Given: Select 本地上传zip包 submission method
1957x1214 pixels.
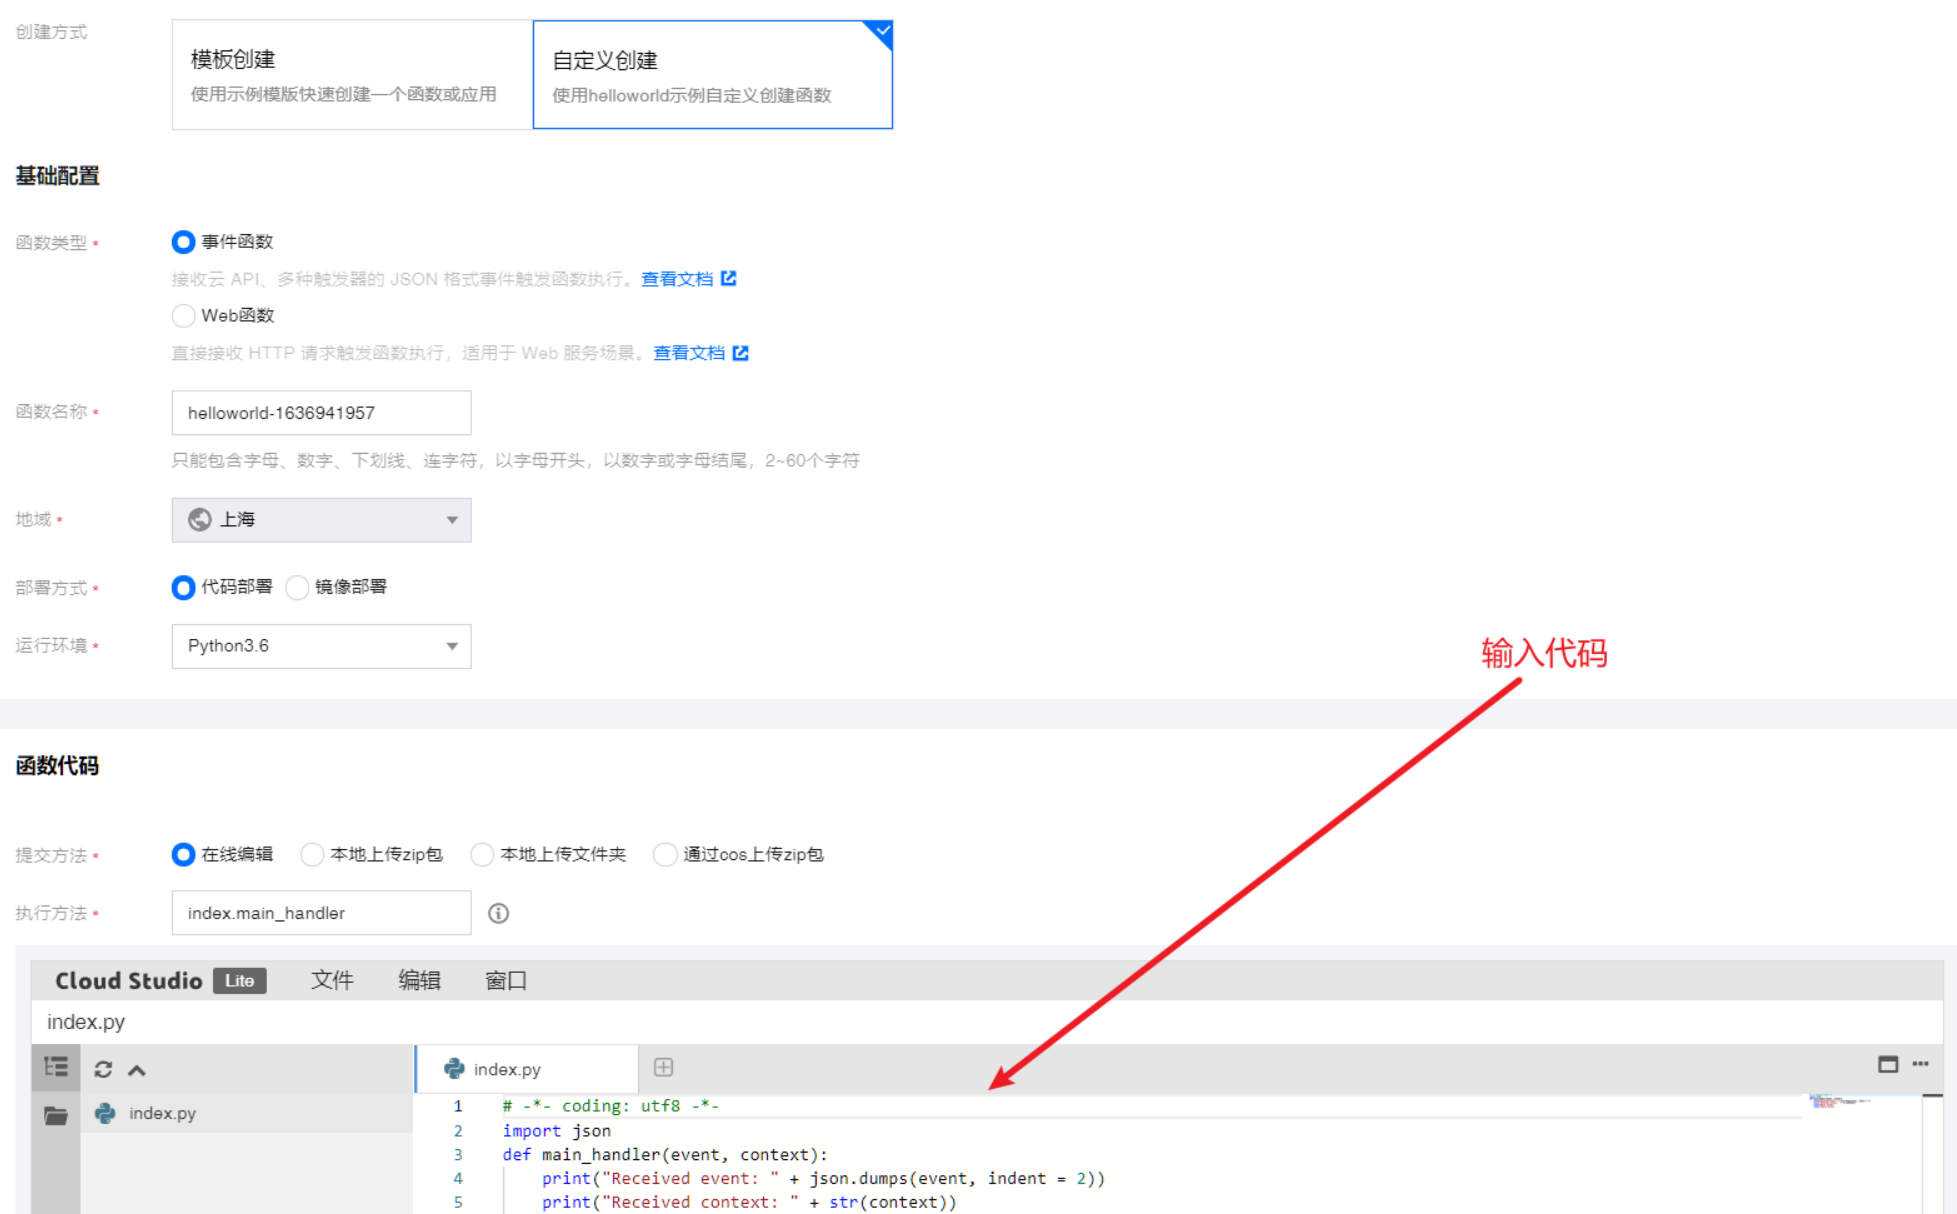Looking at the screenshot, I should [x=312, y=854].
